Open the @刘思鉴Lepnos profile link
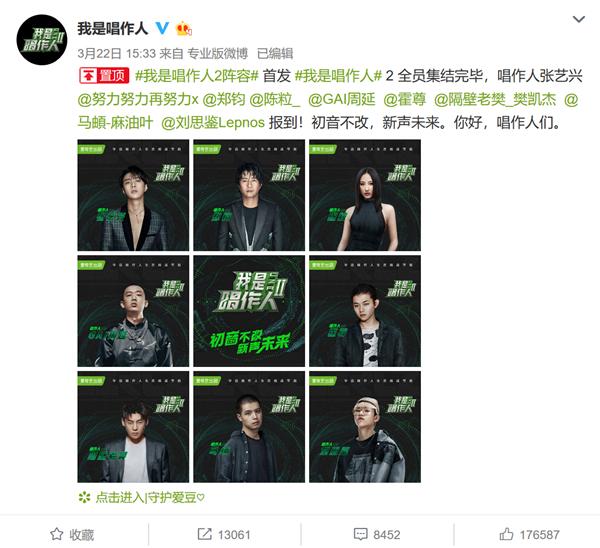This screenshot has height=548, width=600. [213, 123]
